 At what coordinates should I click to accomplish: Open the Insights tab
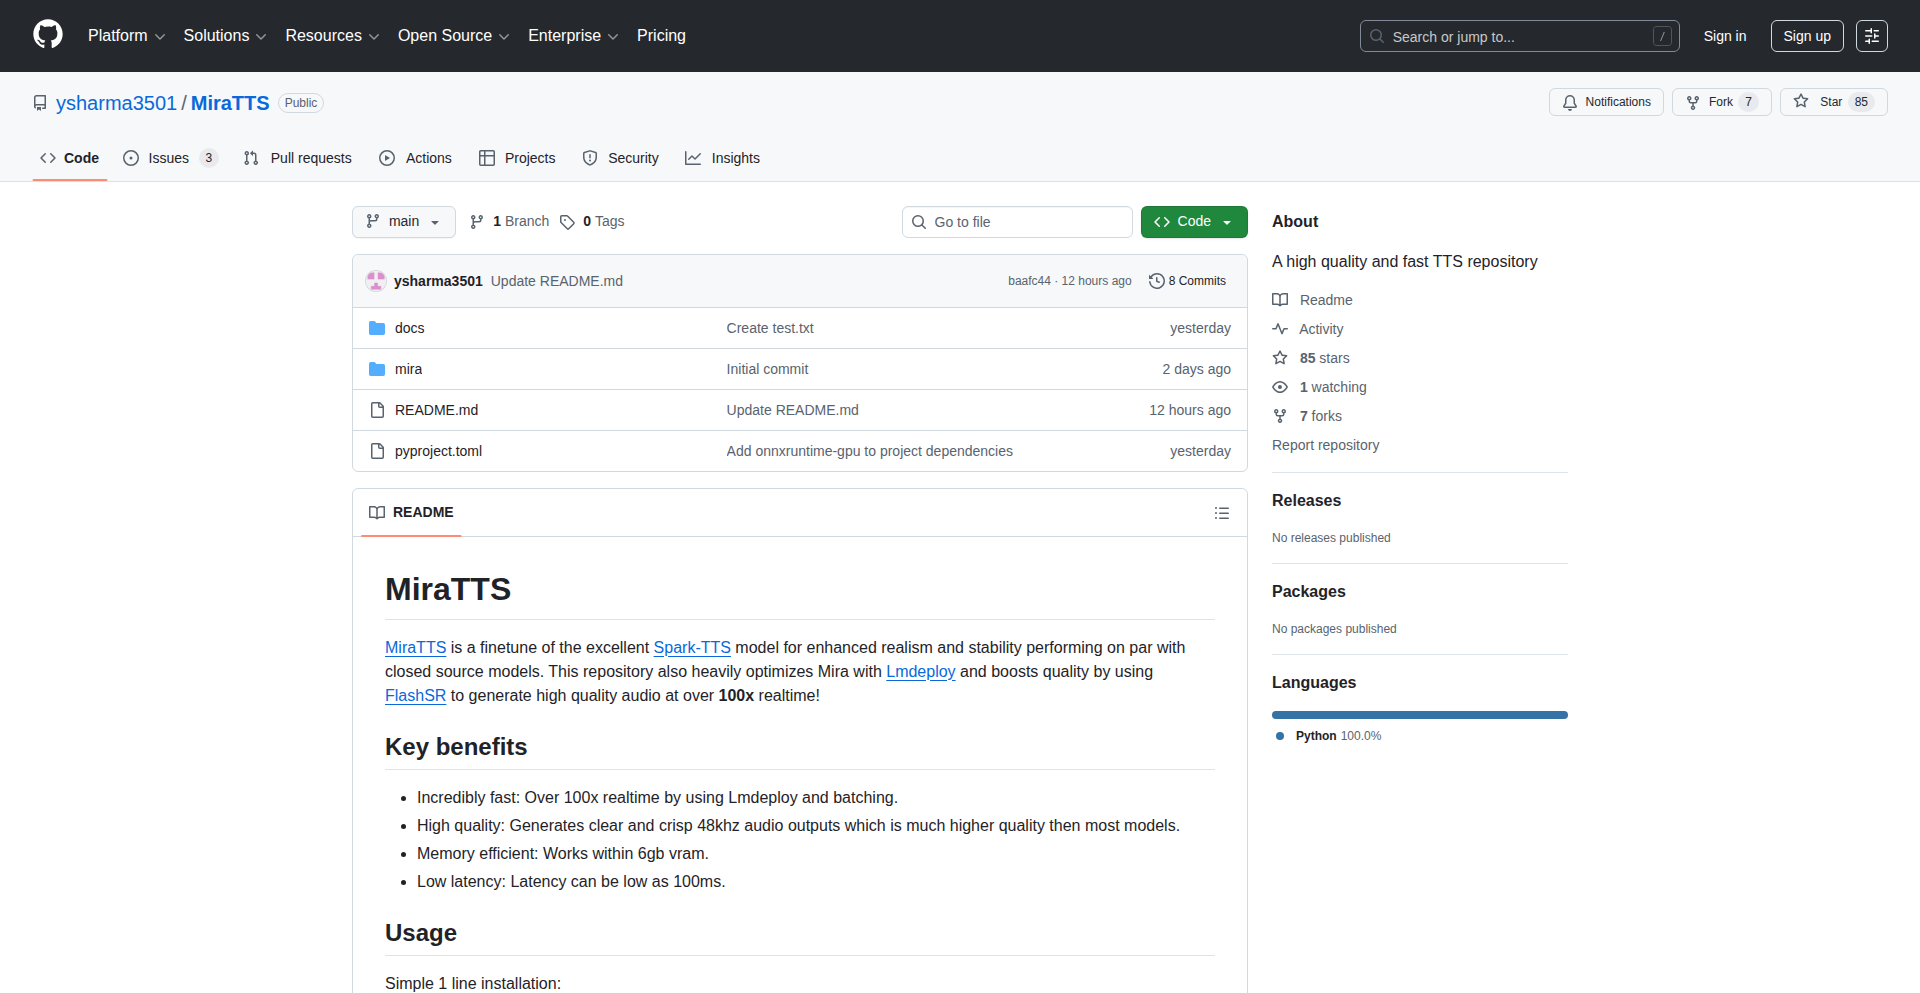tap(723, 158)
